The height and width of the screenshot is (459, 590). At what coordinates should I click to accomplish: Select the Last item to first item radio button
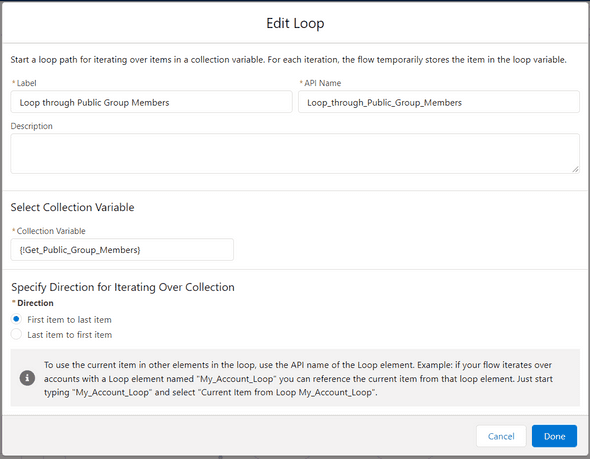point(16,334)
